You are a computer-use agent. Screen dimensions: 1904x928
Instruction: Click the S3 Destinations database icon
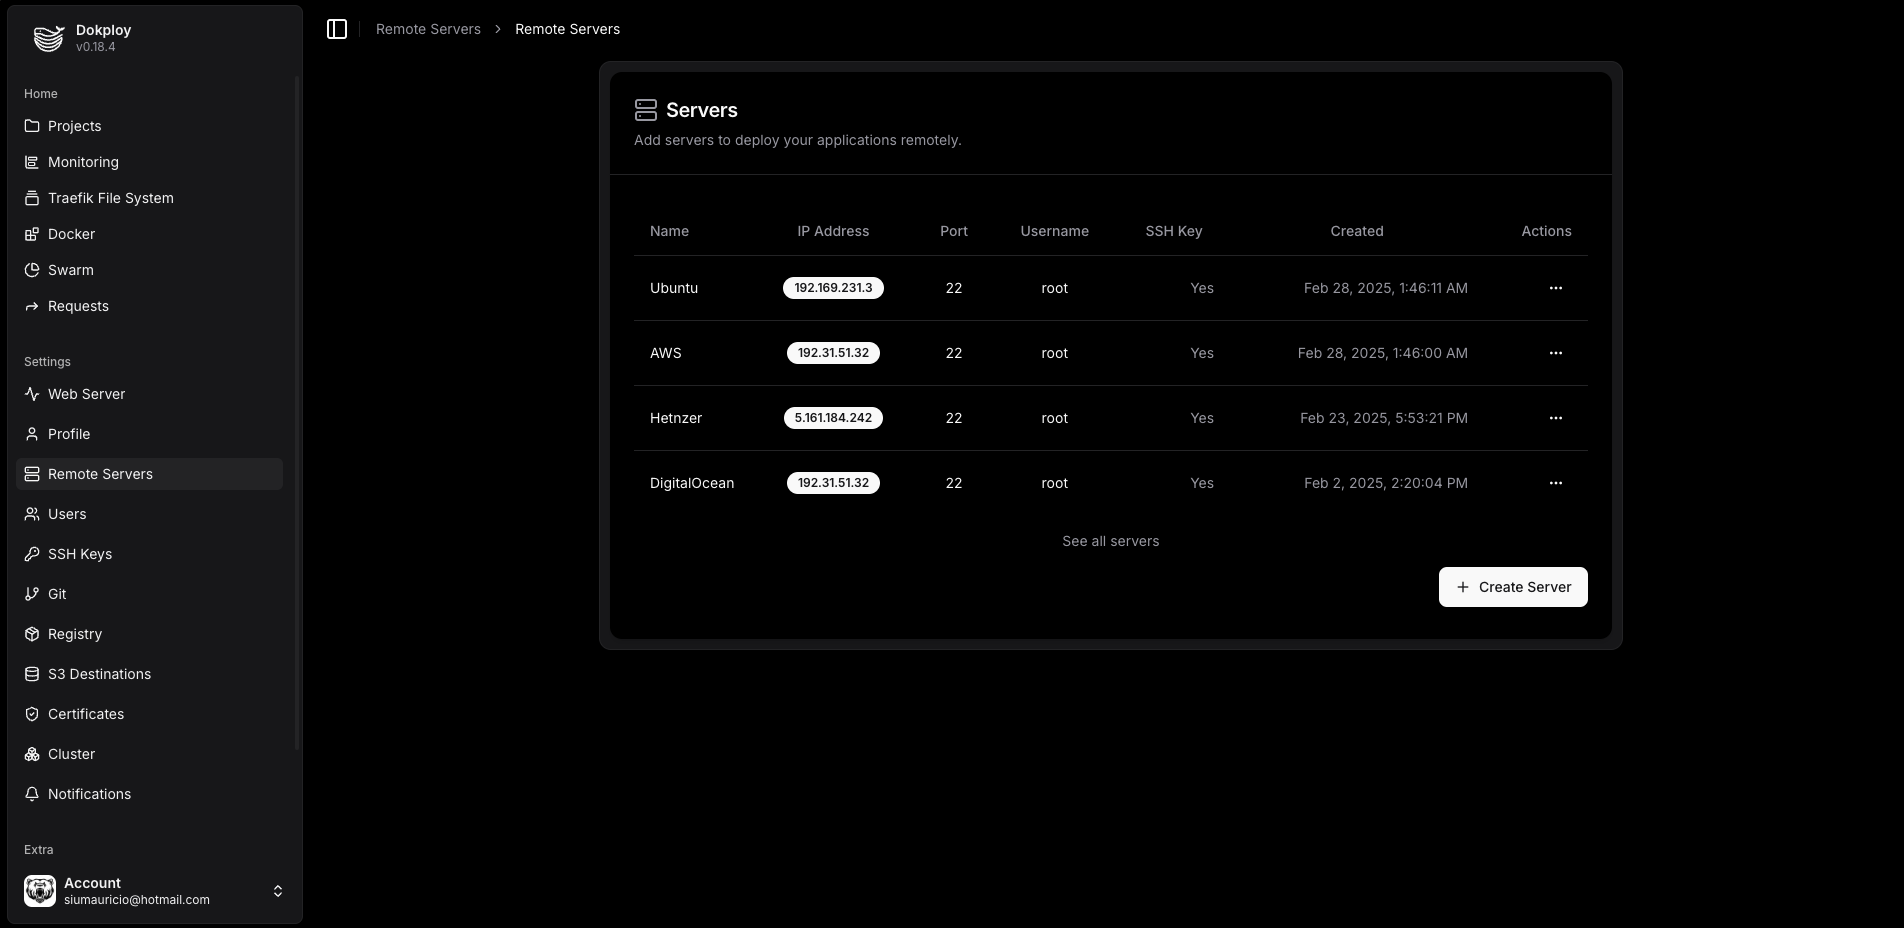click(32, 674)
